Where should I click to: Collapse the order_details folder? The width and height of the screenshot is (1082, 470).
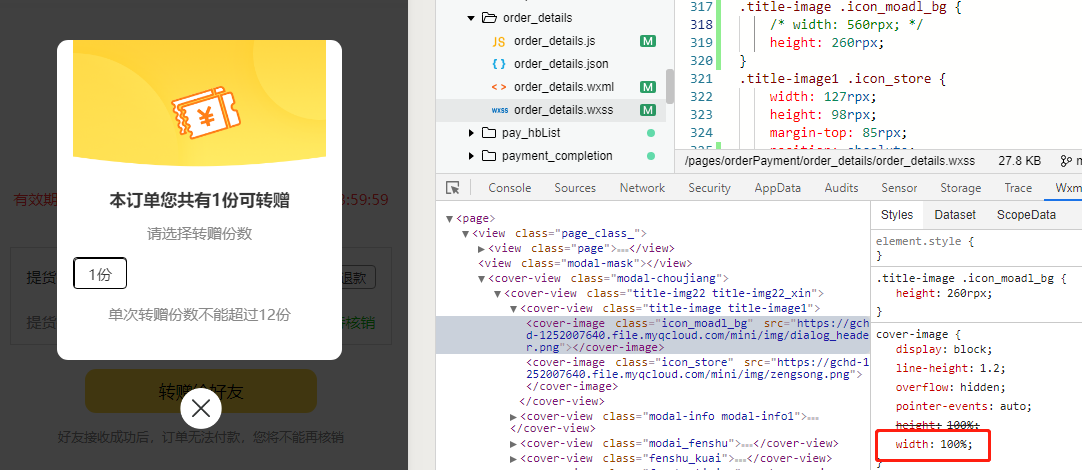(x=471, y=18)
